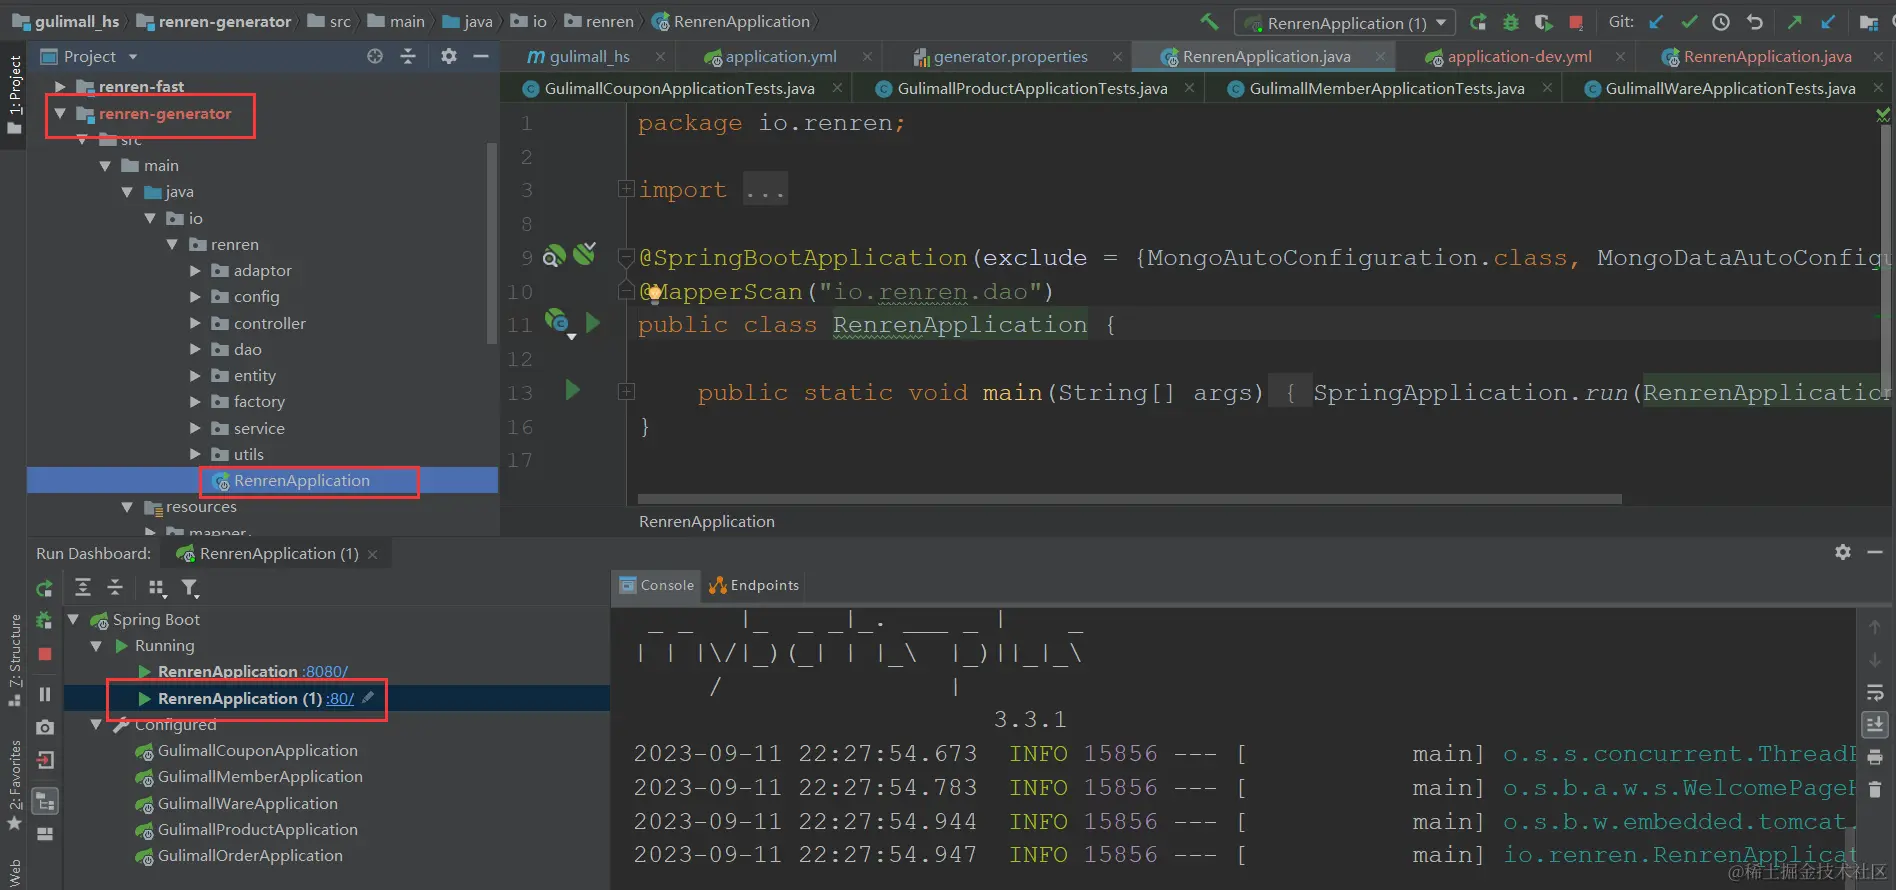1896x890 pixels.
Task: Hide the Project tool window
Action: click(x=481, y=56)
